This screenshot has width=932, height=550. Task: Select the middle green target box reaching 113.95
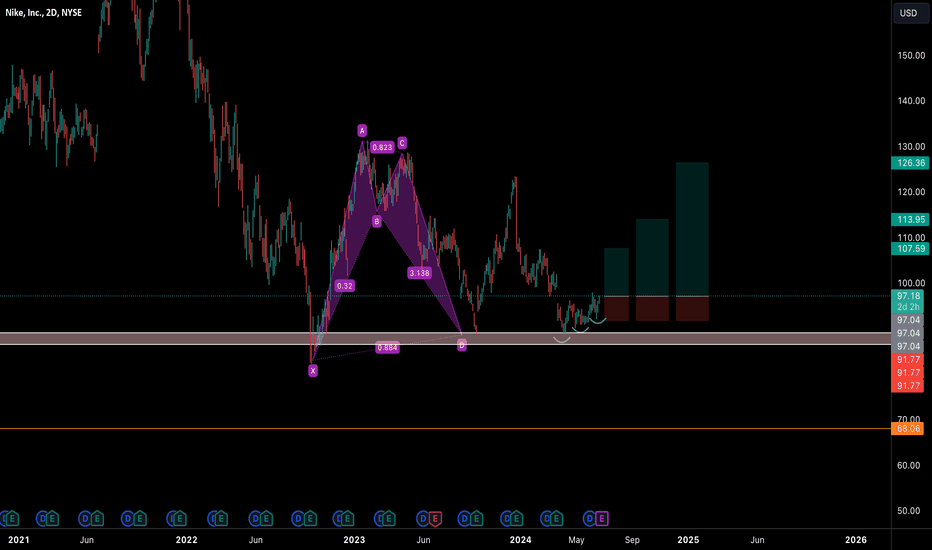pos(652,257)
